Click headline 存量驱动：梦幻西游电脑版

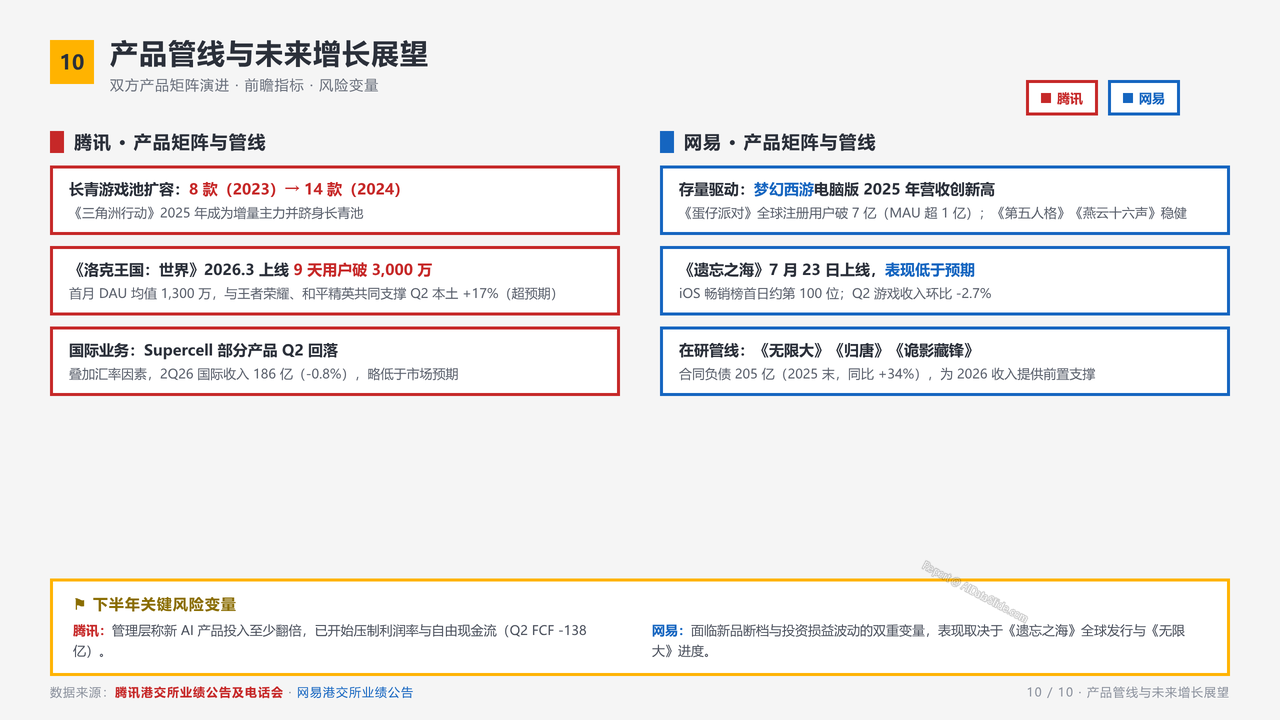pyautogui.click(x=837, y=189)
